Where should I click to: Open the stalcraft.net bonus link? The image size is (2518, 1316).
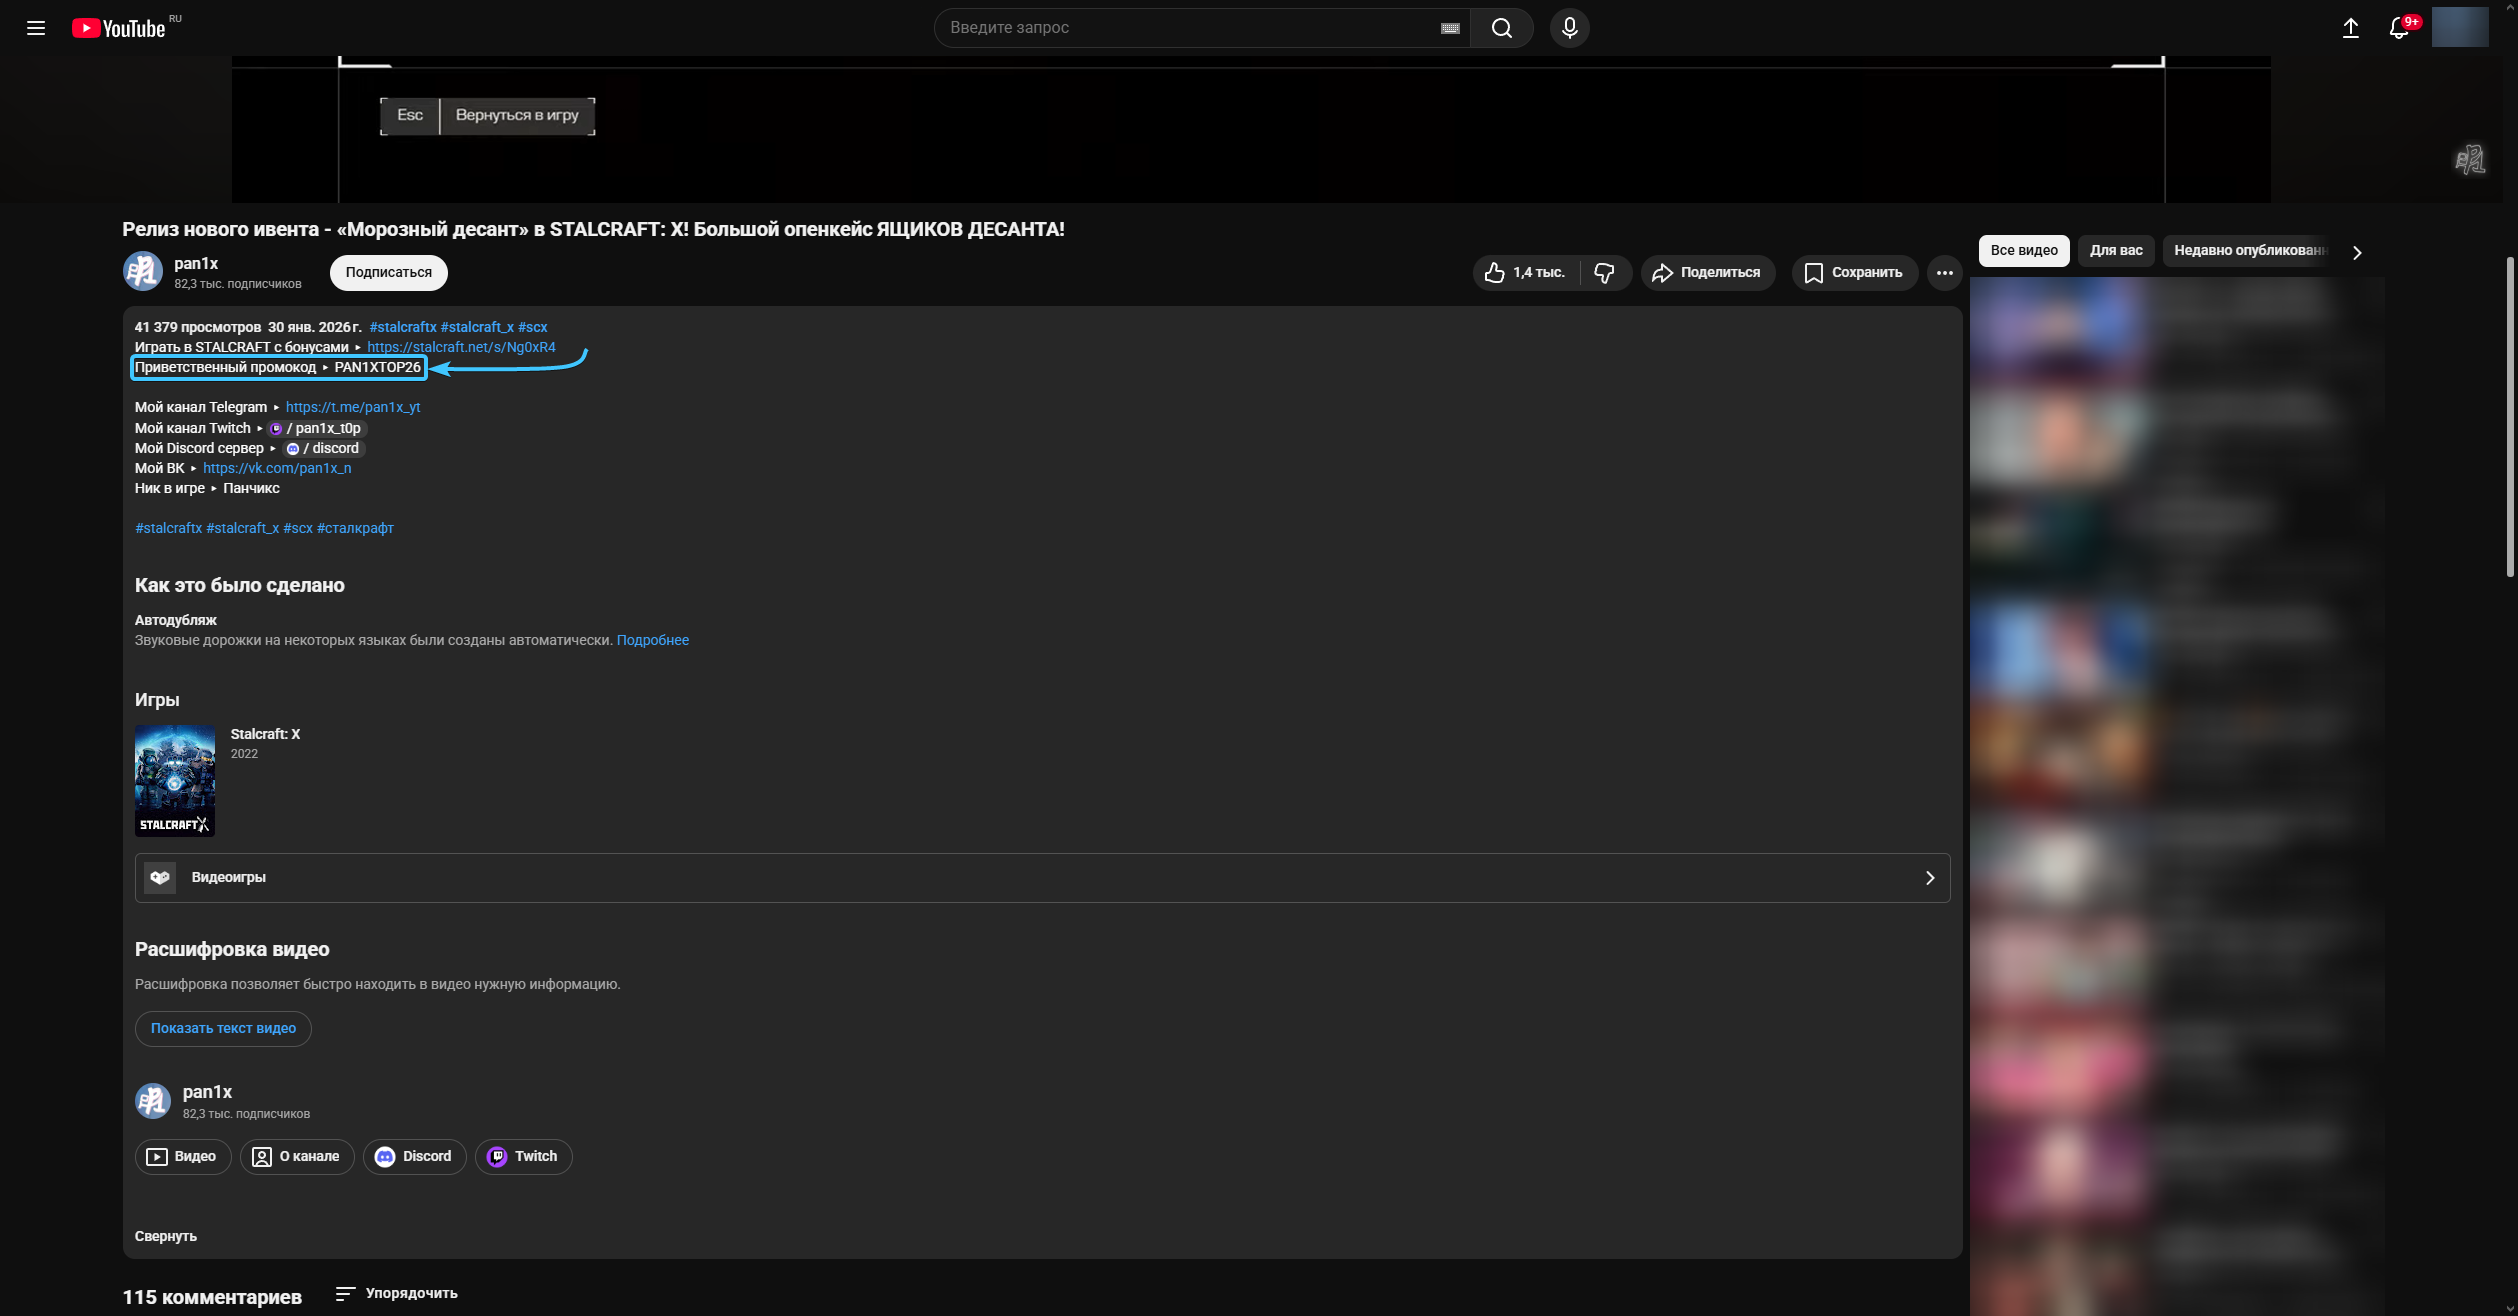(x=461, y=348)
